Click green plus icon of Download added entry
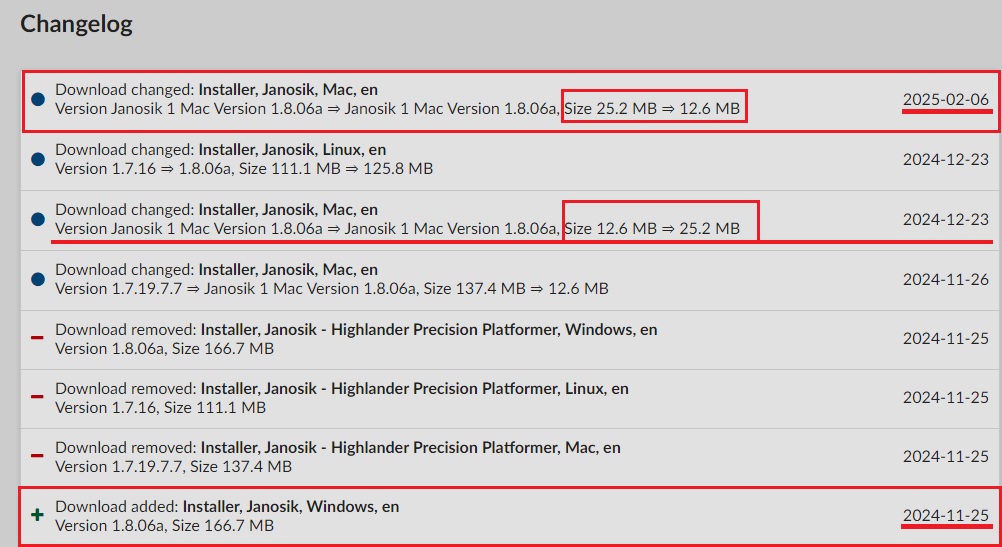1002x547 pixels. [38, 514]
